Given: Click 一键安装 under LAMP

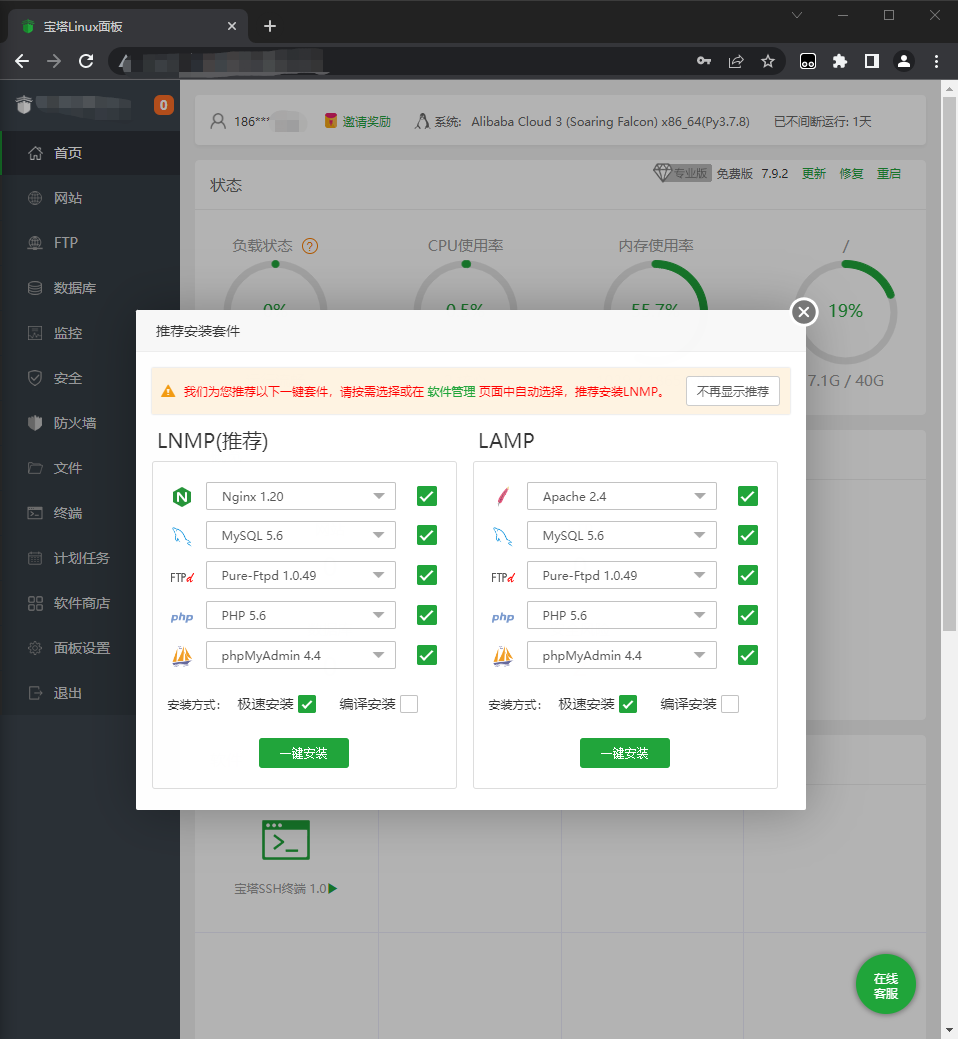Looking at the screenshot, I should (x=625, y=753).
